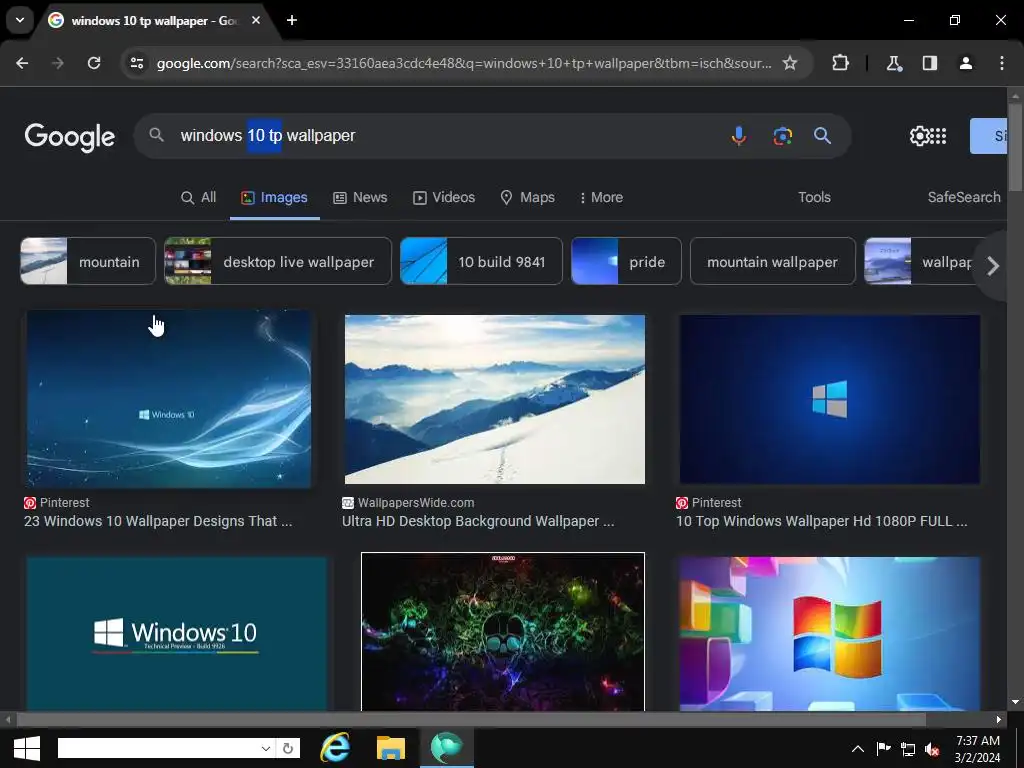Image resolution: width=1024 pixels, height=768 pixels.
Task: Open the search Tools
Action: [x=814, y=197]
